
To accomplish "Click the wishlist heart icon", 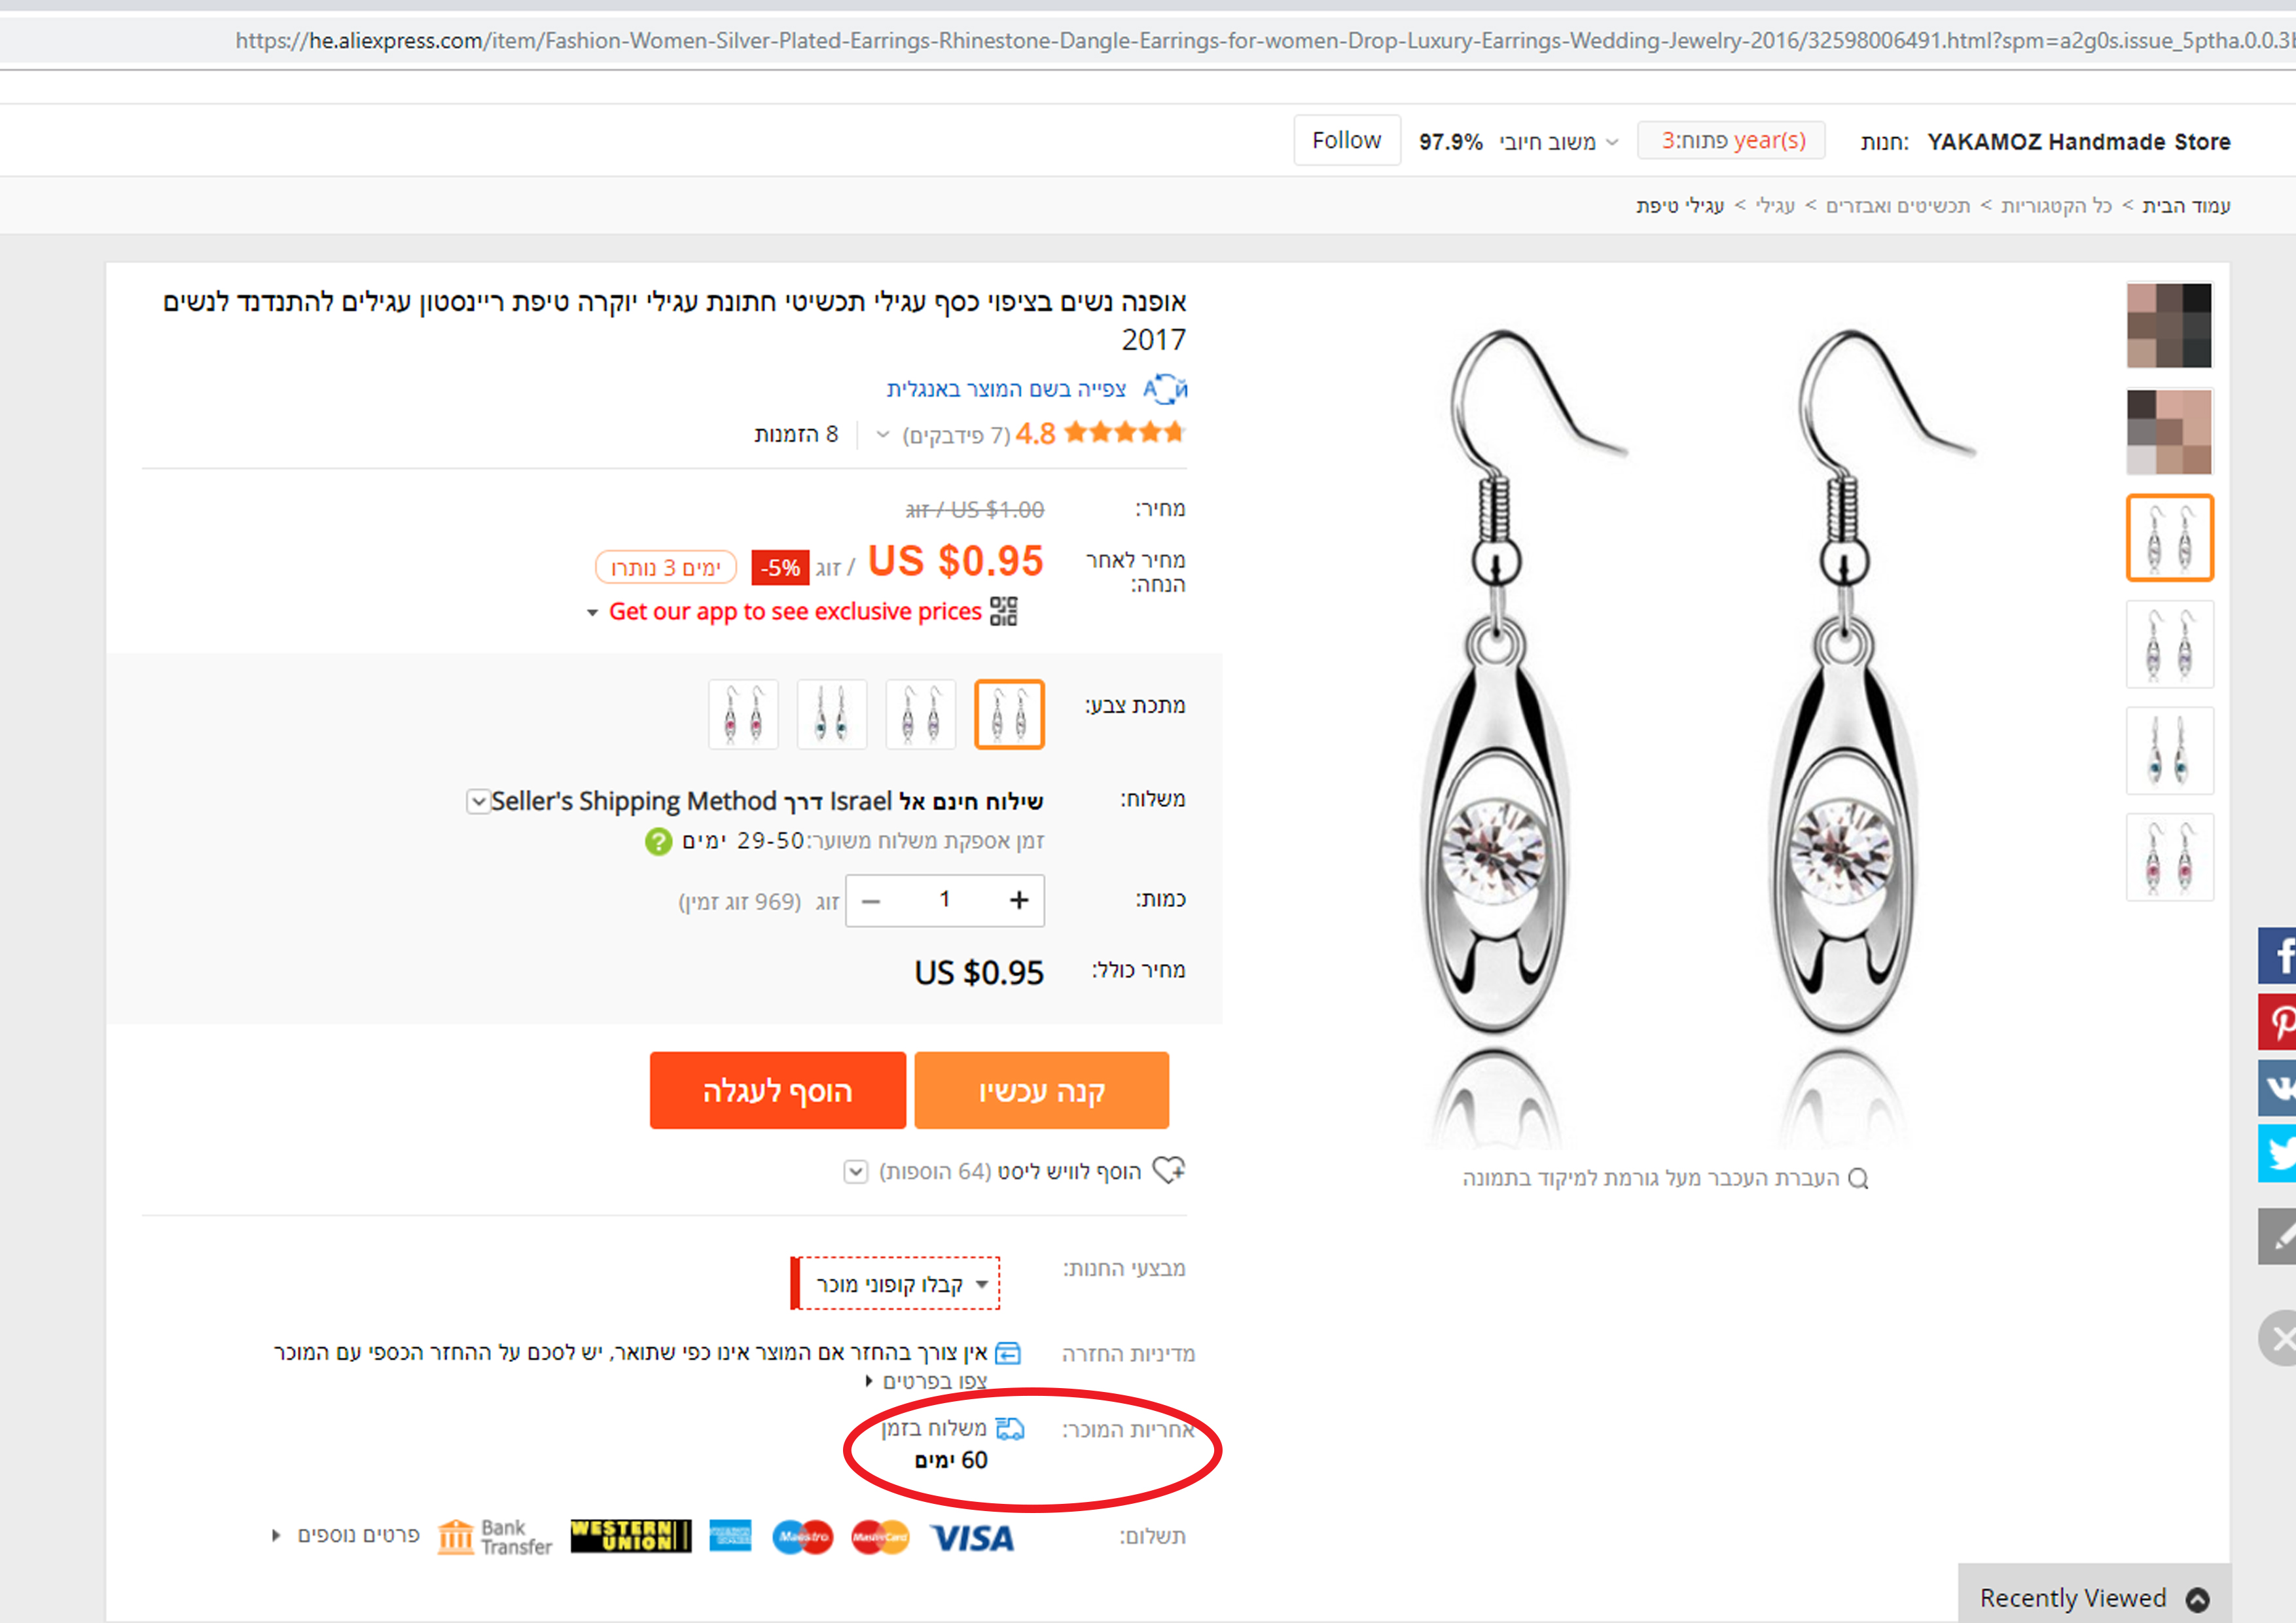I will tap(1168, 1170).
